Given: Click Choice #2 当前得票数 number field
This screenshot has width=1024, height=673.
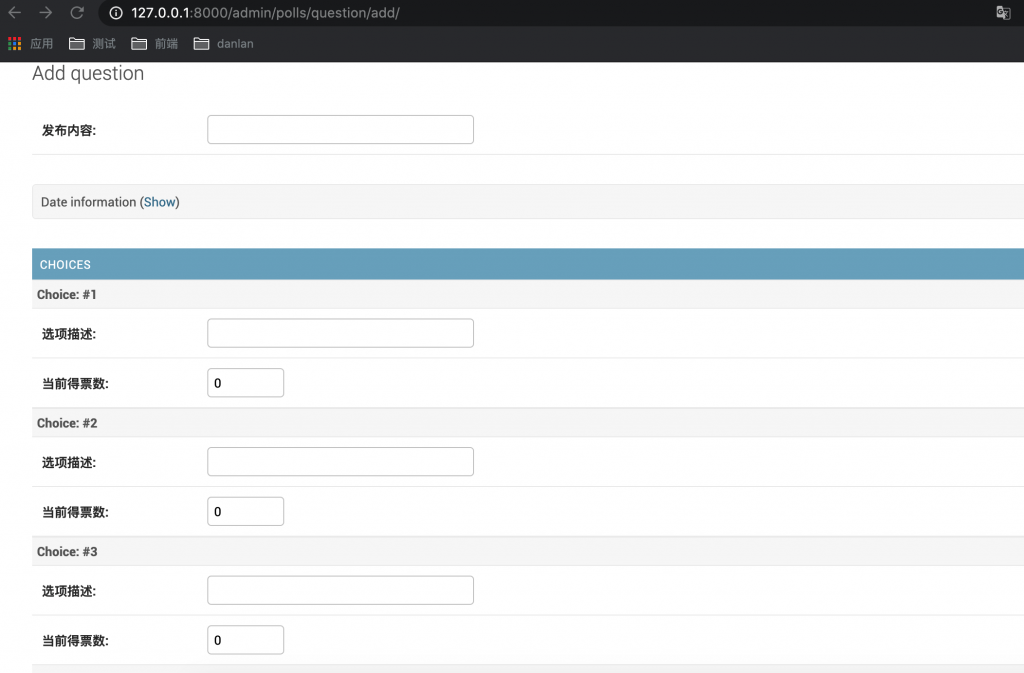Looking at the screenshot, I should pyautogui.click(x=245, y=512).
